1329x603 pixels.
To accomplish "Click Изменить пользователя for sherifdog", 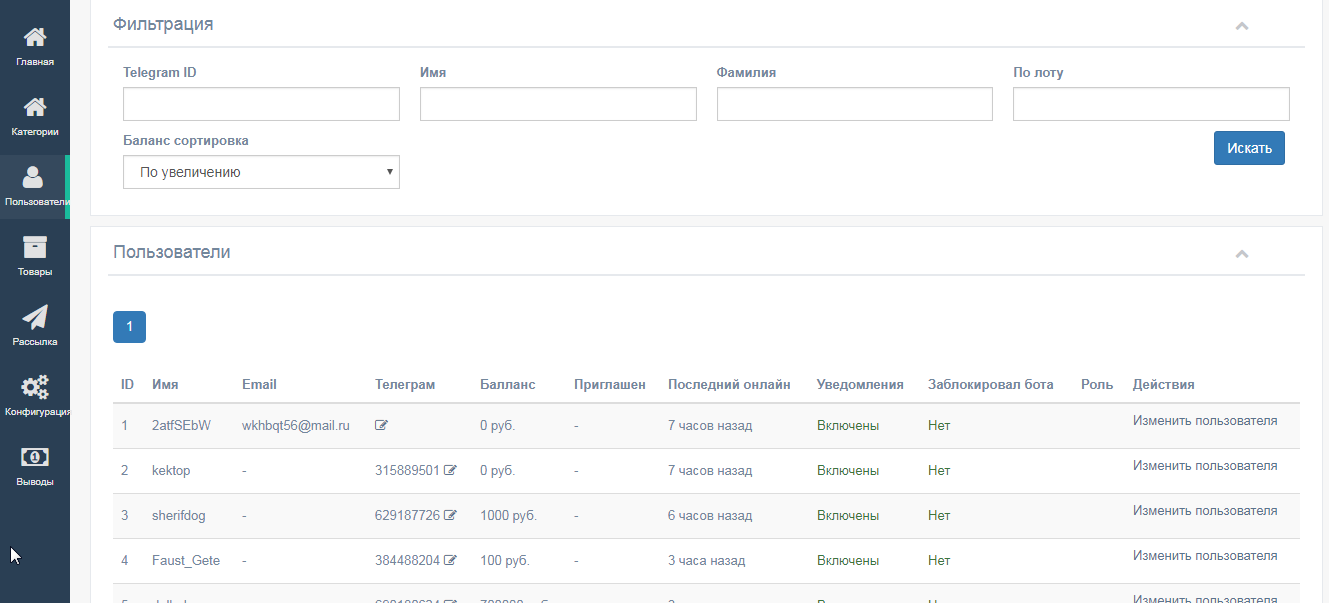I will 1205,510.
